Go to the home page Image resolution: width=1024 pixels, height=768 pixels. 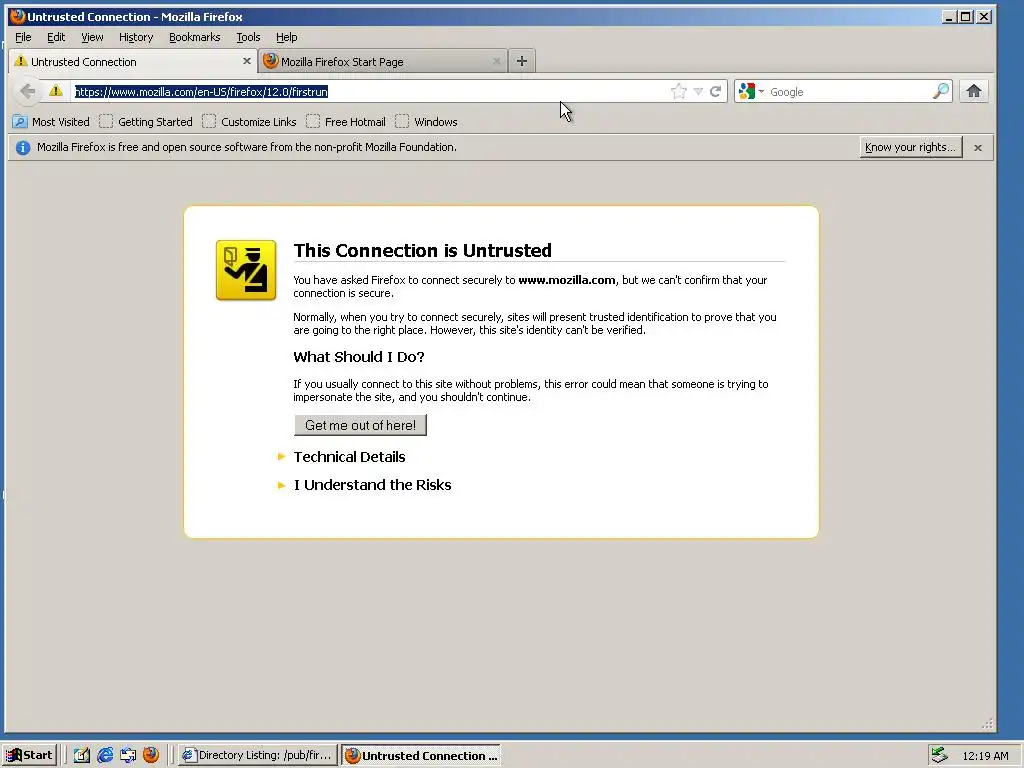click(x=974, y=91)
